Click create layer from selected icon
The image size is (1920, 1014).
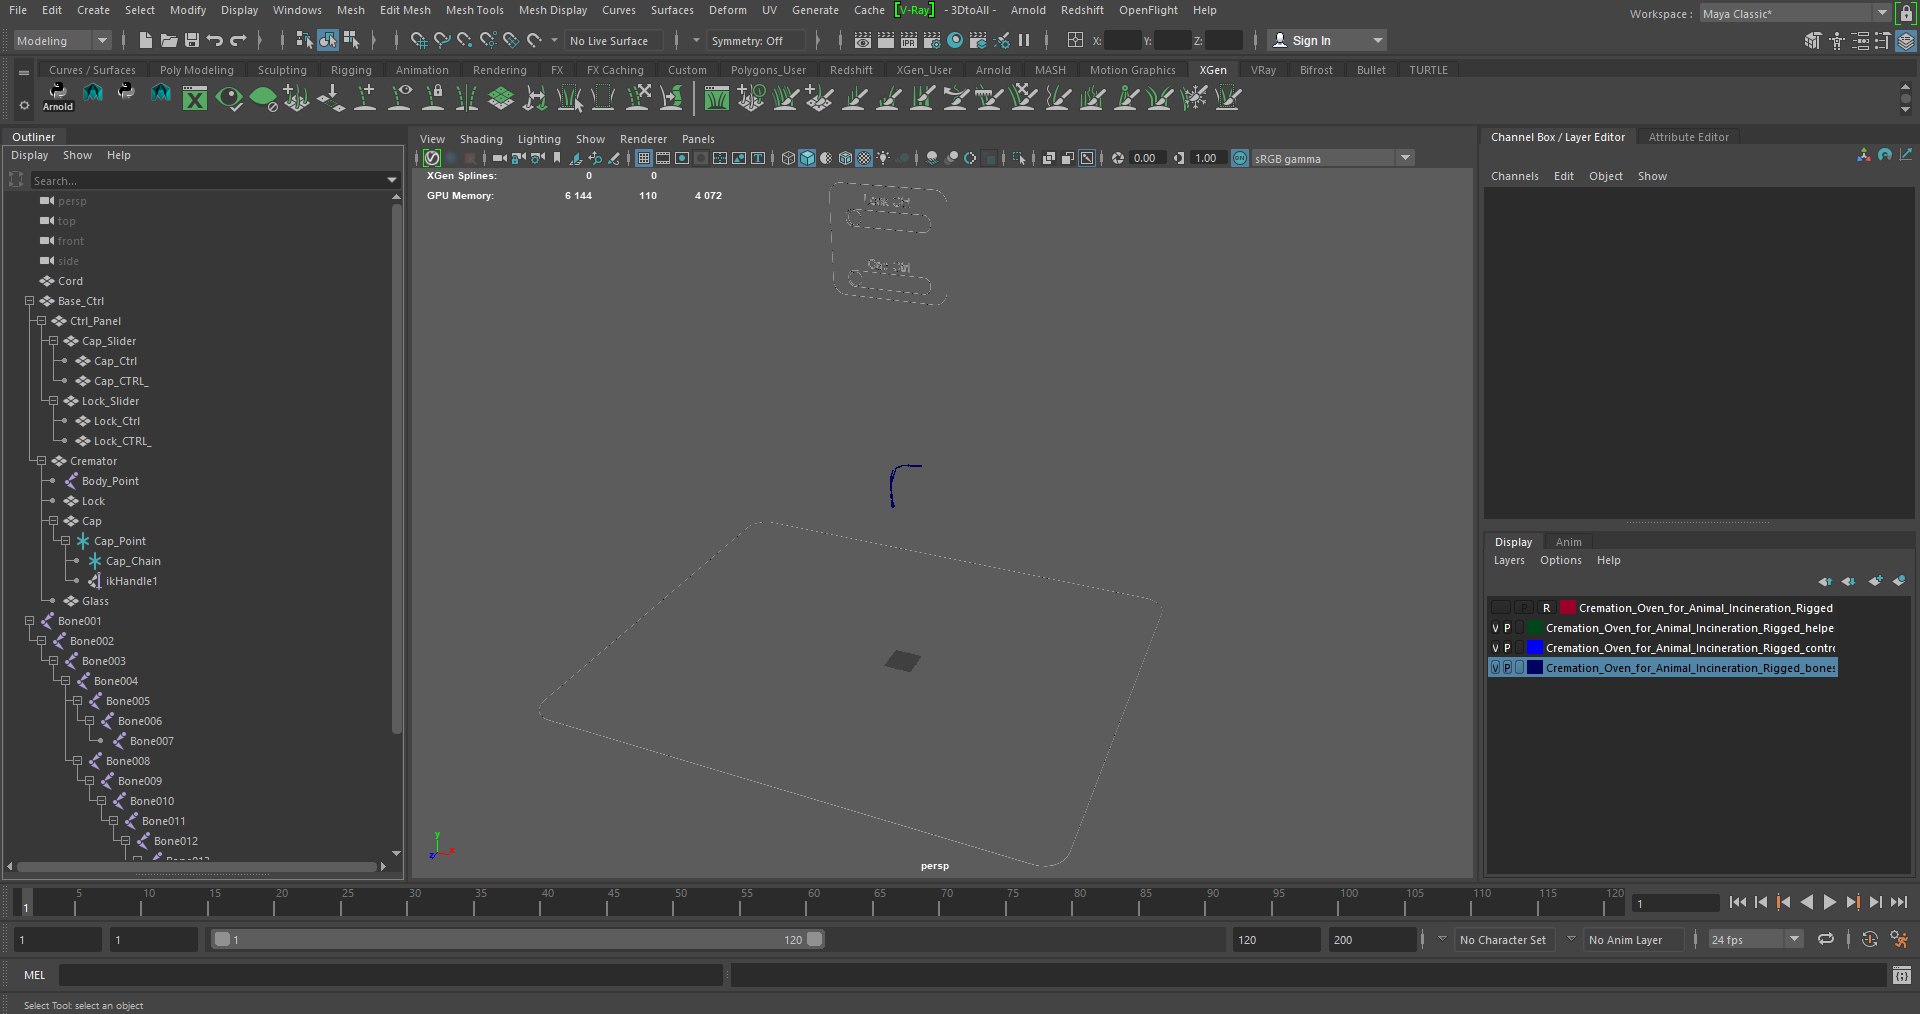(1899, 581)
